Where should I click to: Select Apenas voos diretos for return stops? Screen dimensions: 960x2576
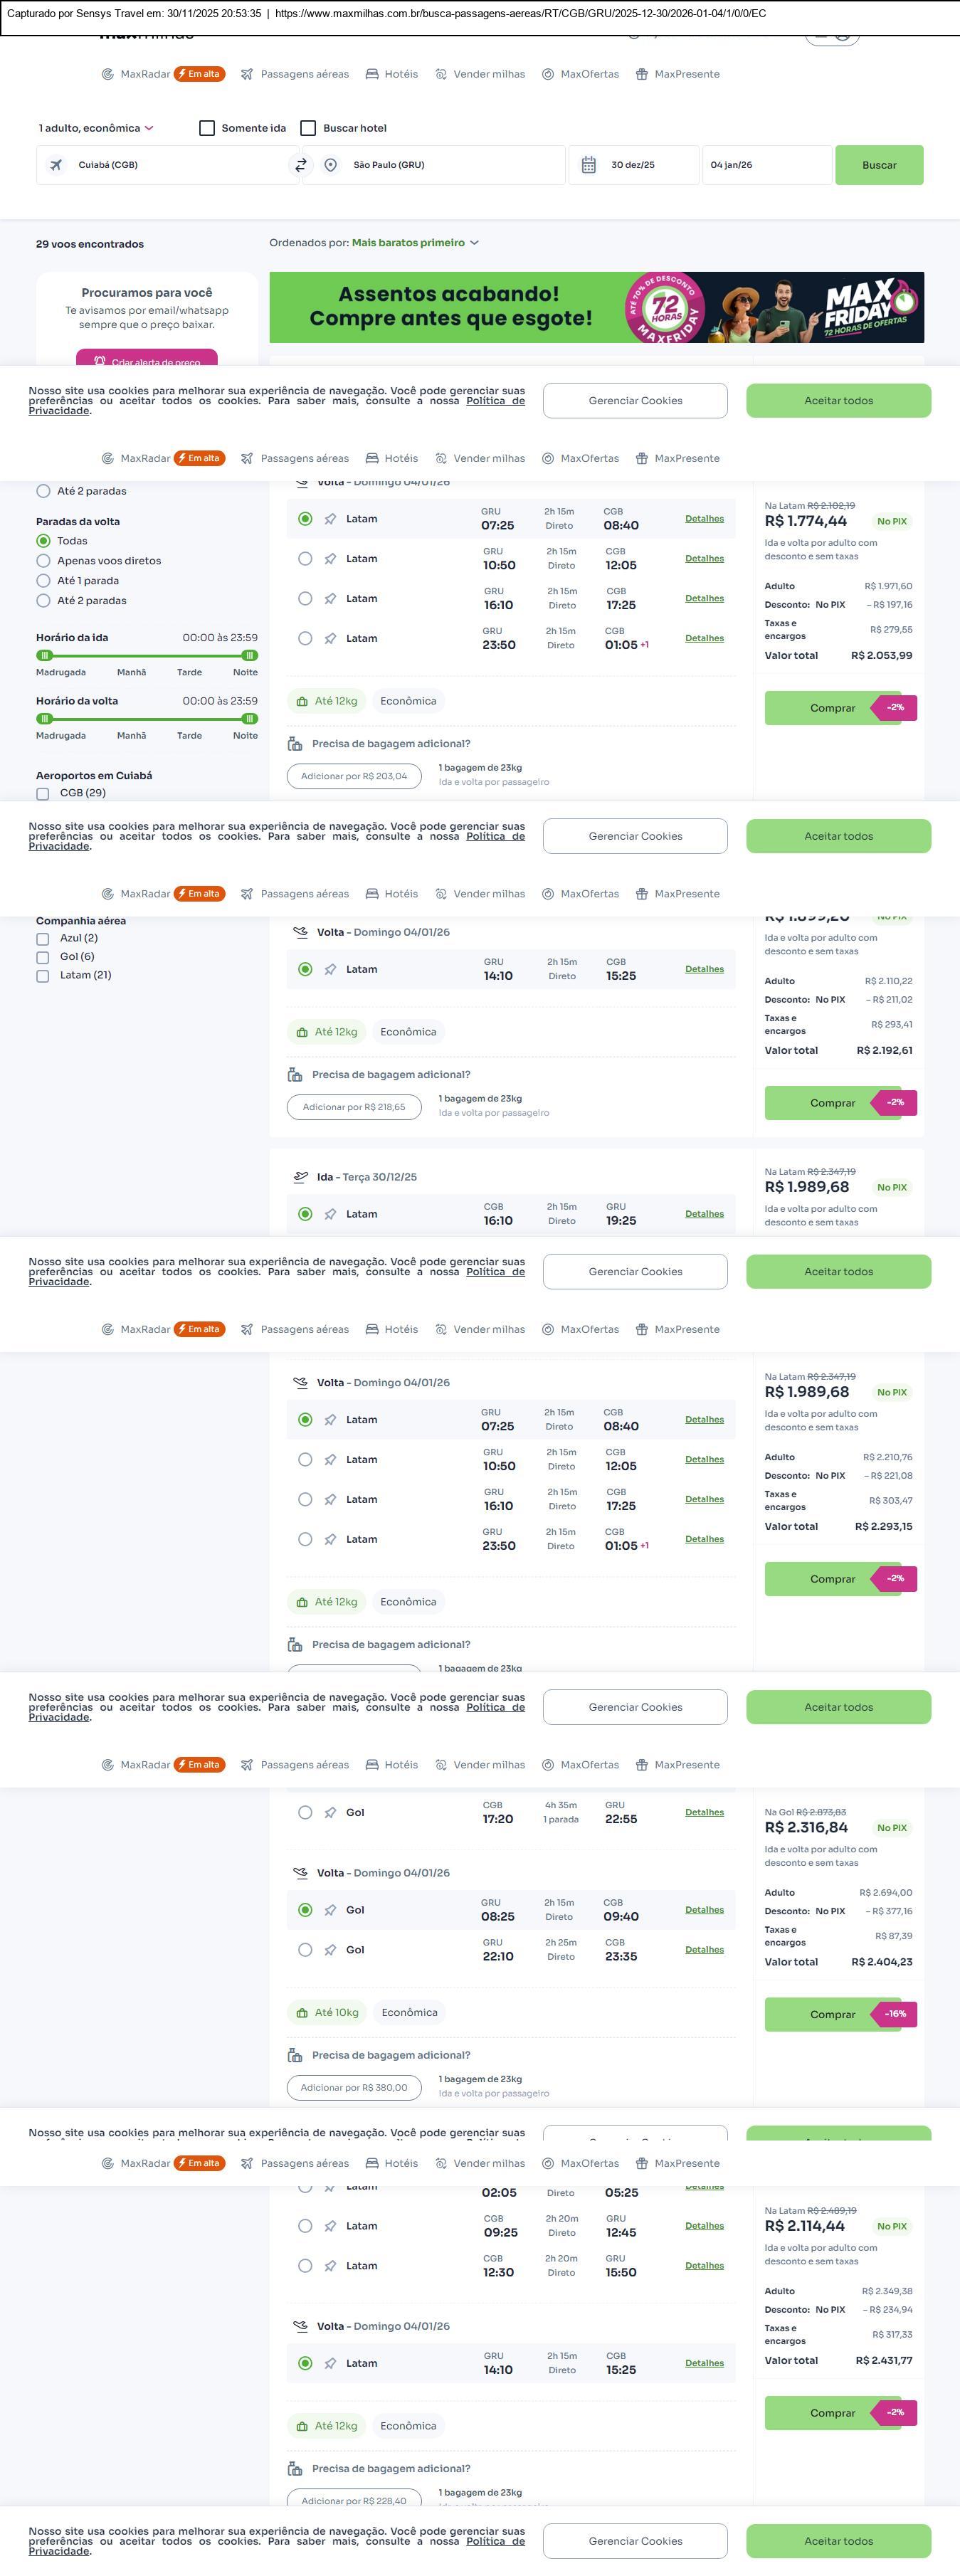(43, 561)
